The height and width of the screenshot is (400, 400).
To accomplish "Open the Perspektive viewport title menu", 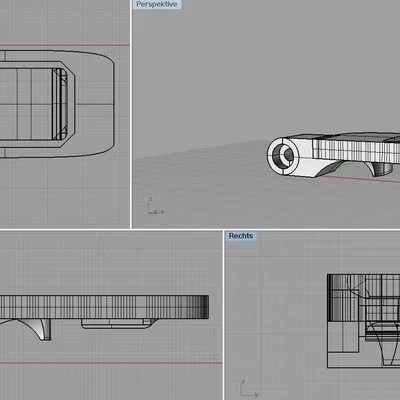I will pos(157,4).
